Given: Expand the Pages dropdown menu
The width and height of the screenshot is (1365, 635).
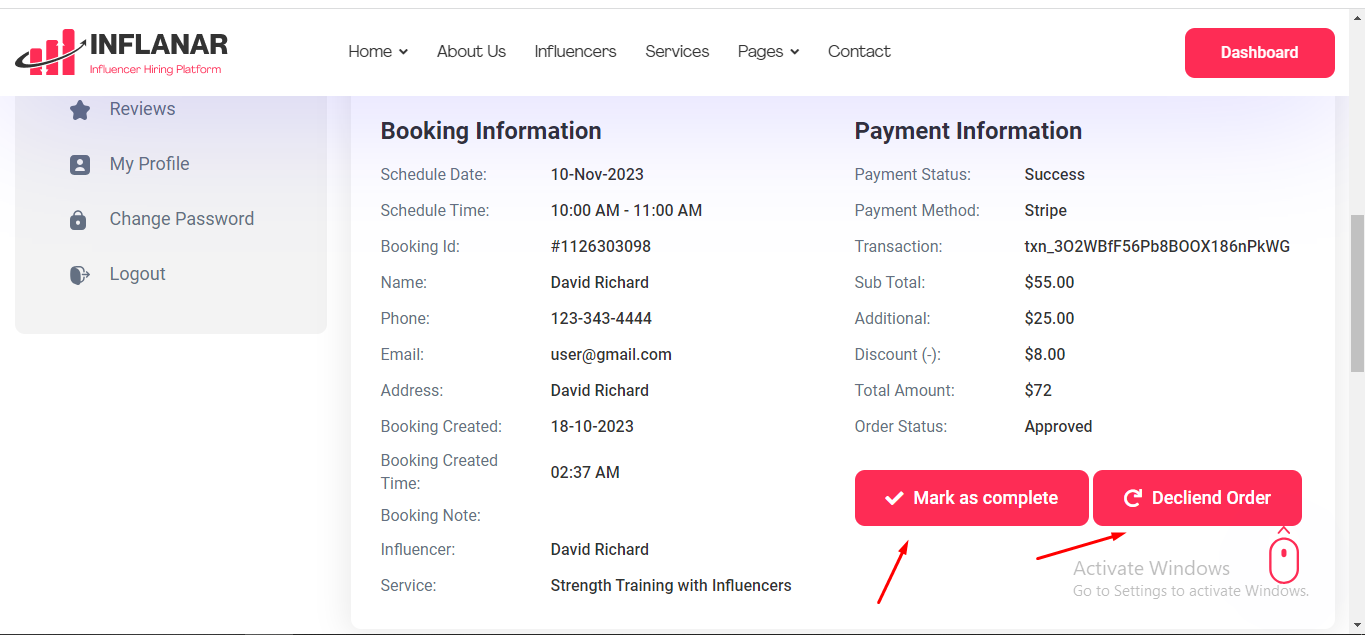Looking at the screenshot, I should [768, 51].
